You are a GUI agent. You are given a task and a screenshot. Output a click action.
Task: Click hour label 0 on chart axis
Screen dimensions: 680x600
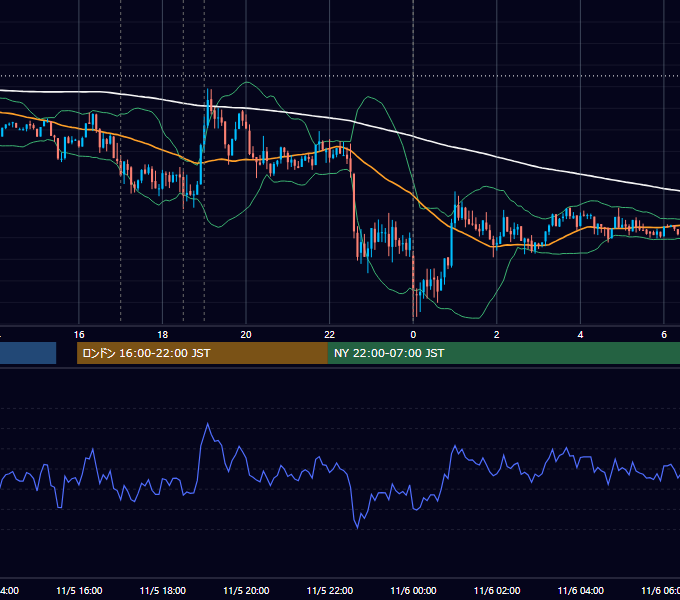coord(413,334)
